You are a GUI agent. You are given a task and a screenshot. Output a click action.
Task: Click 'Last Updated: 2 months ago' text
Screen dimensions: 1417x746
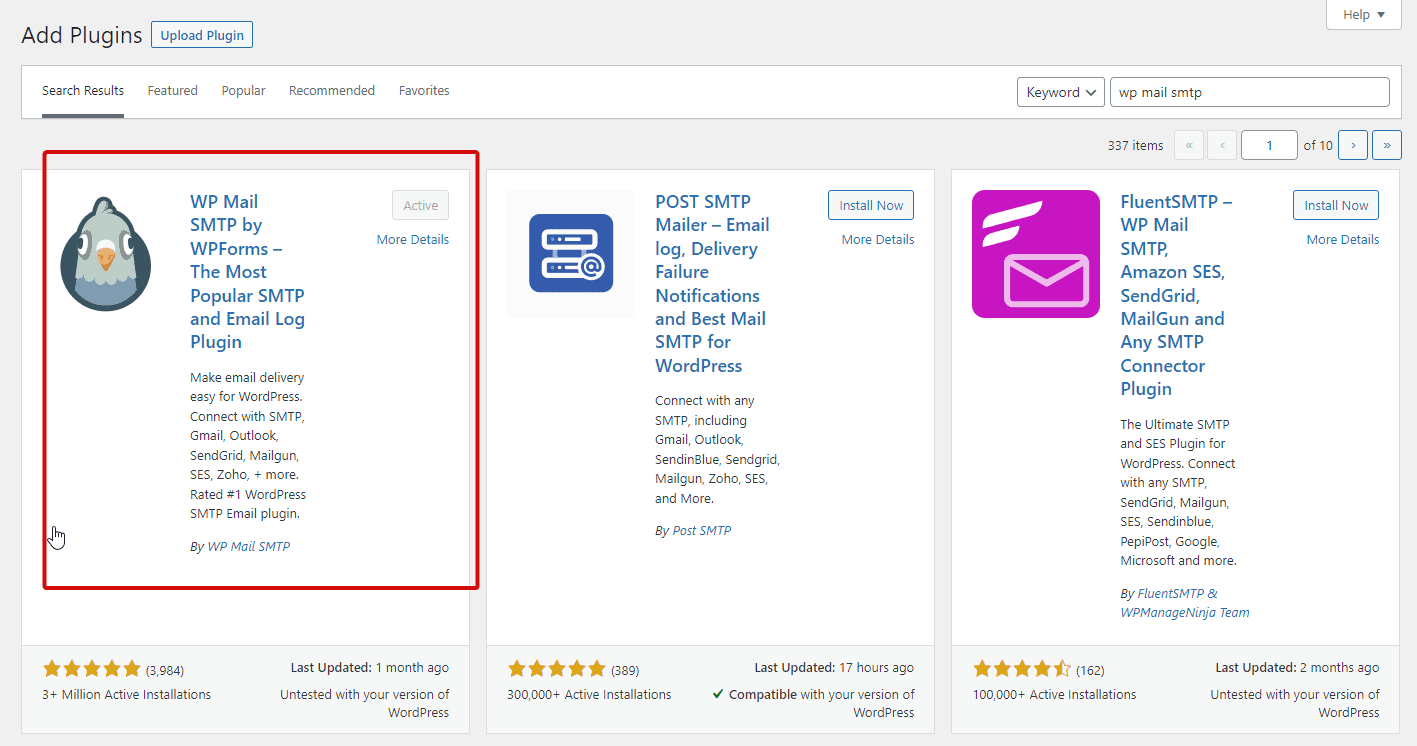pyautogui.click(x=1297, y=668)
